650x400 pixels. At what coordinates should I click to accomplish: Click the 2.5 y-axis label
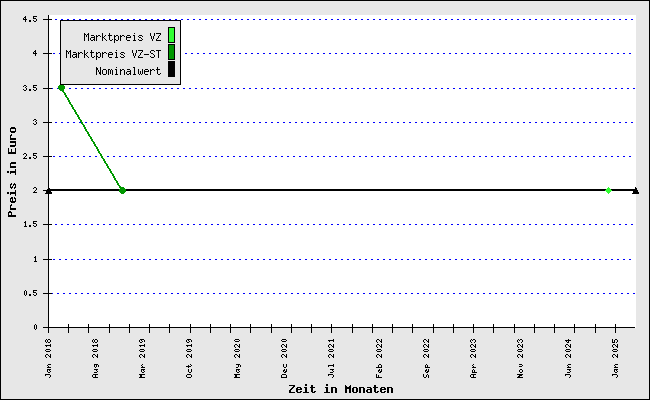30,156
